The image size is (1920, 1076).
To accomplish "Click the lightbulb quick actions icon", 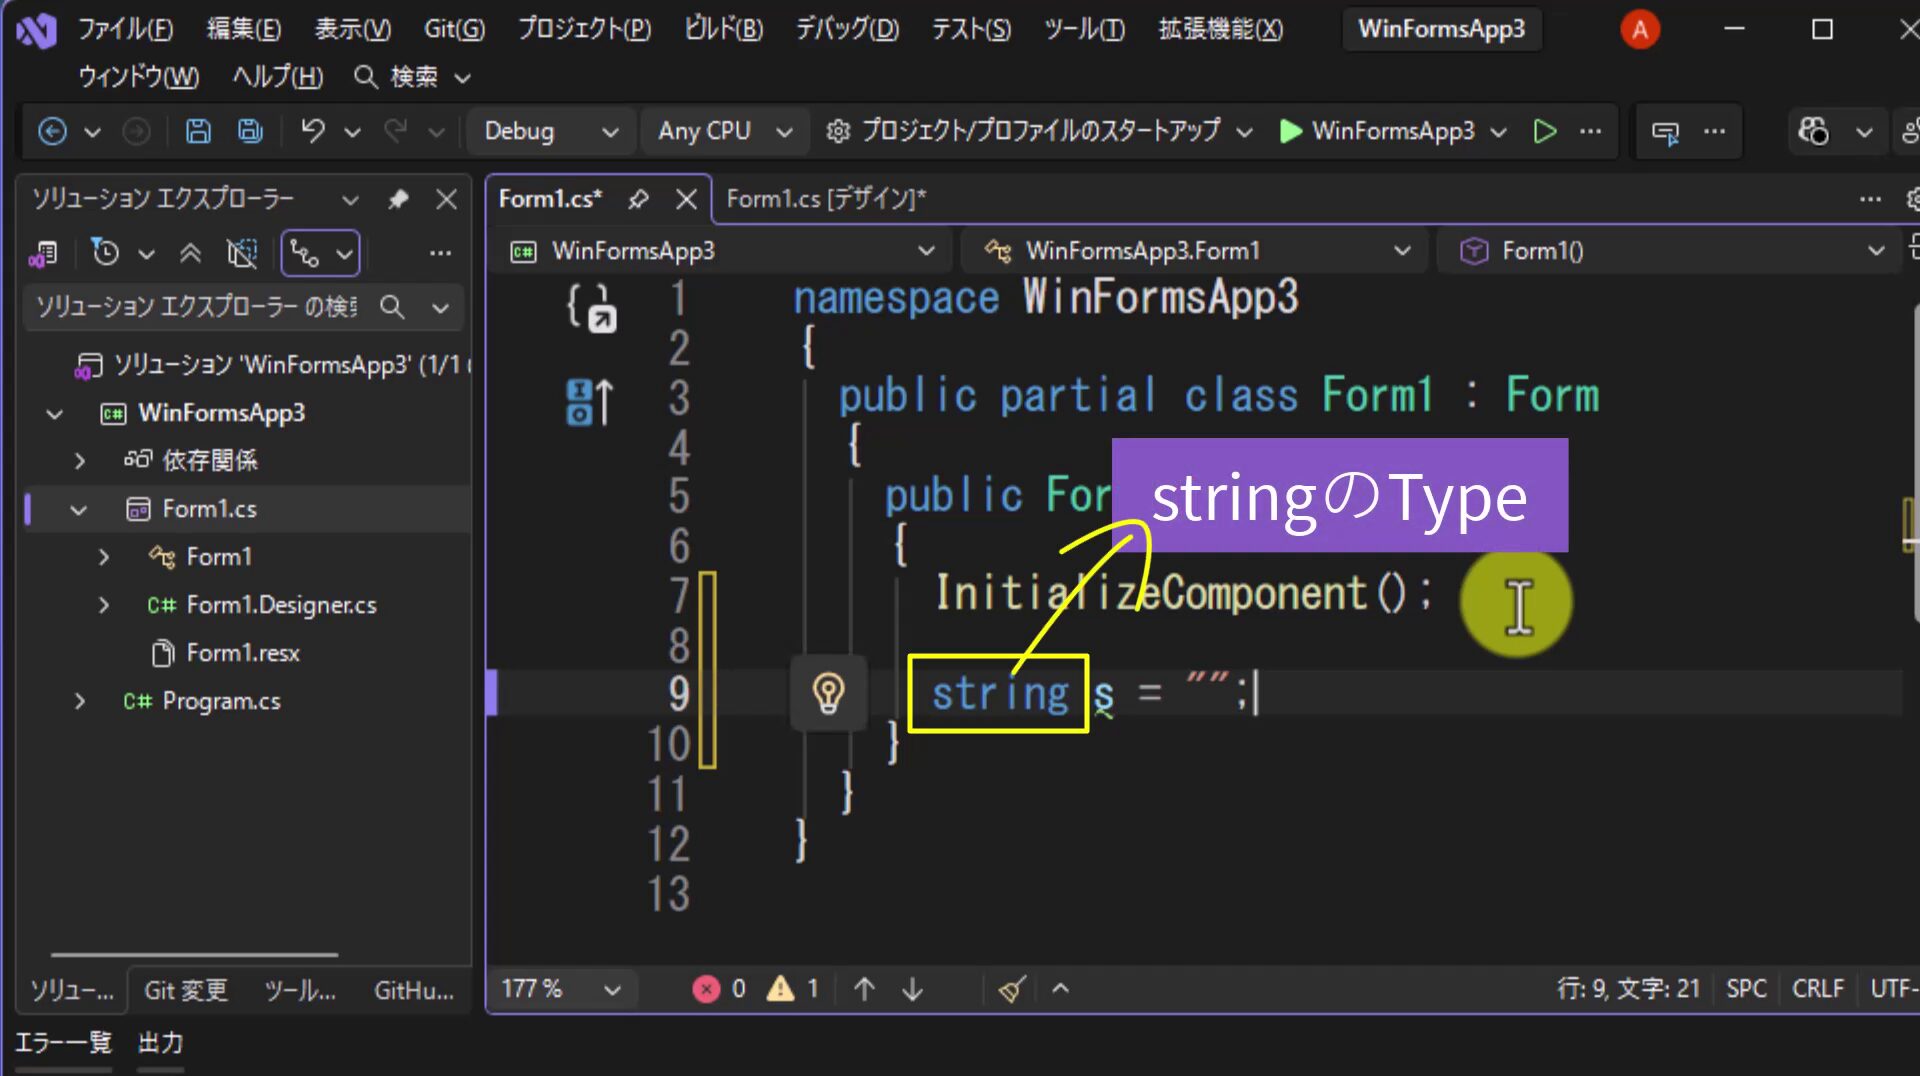I will tap(828, 693).
